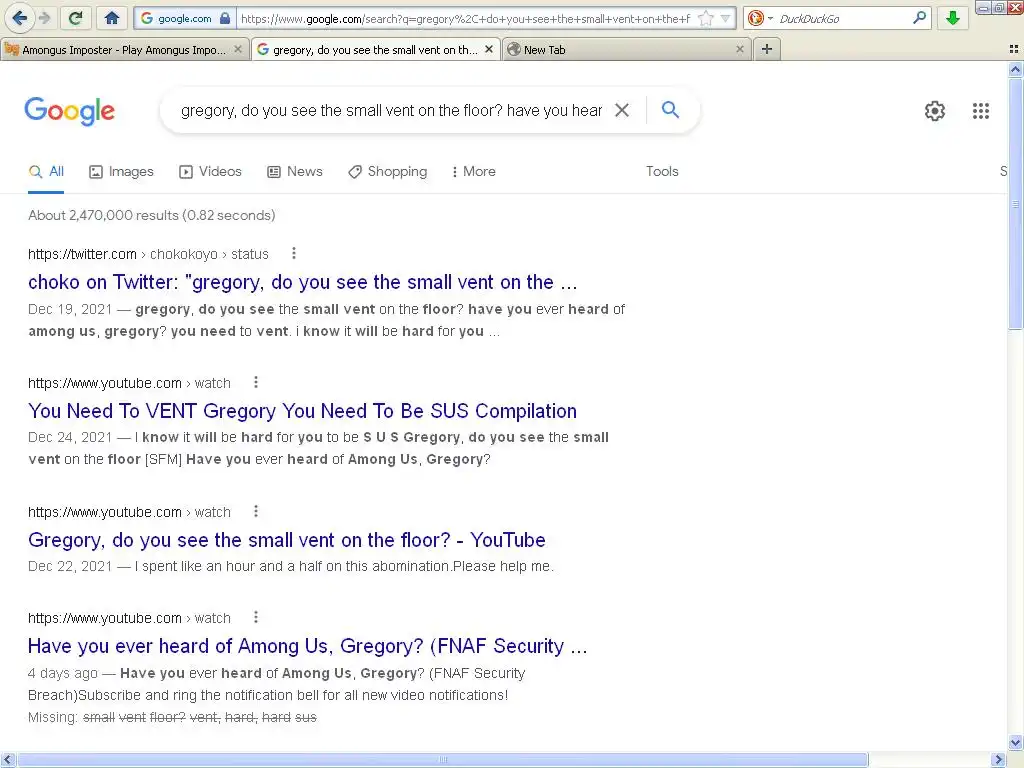Open options menu for twitter.com result
The height and width of the screenshot is (768, 1024).
(x=294, y=253)
